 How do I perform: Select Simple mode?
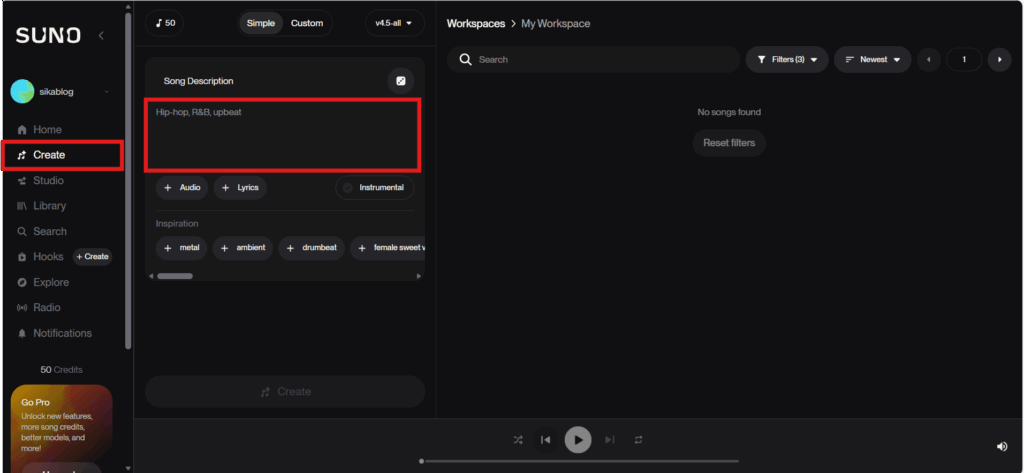pos(260,23)
